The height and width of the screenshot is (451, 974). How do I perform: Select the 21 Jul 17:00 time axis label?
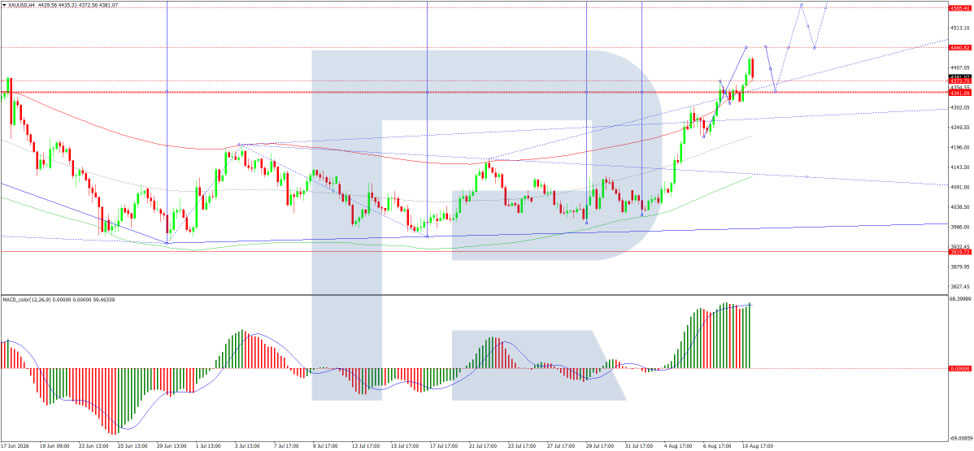coord(482,446)
